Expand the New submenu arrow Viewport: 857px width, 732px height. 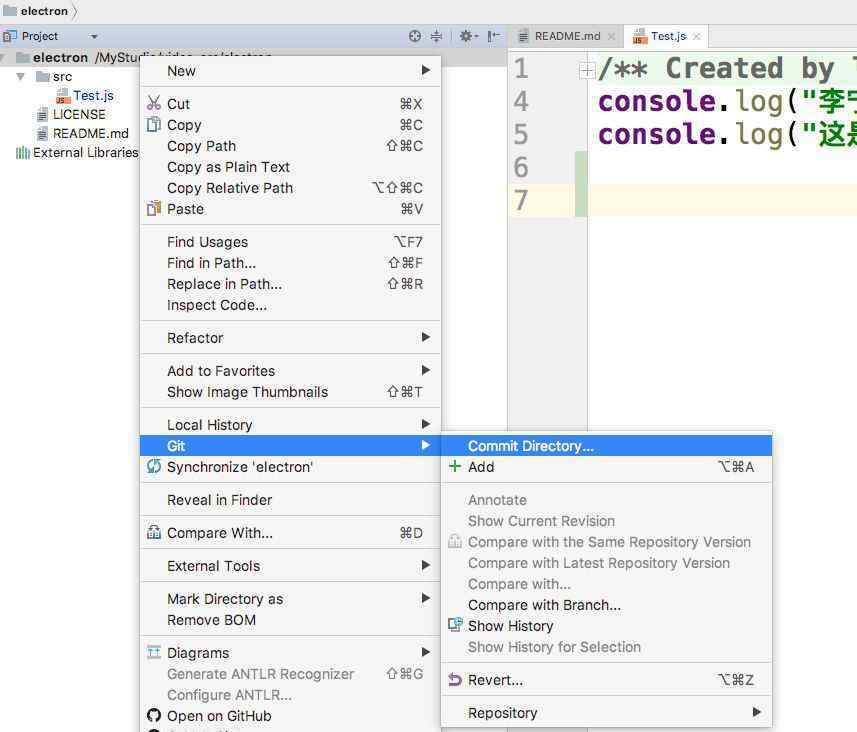click(426, 70)
